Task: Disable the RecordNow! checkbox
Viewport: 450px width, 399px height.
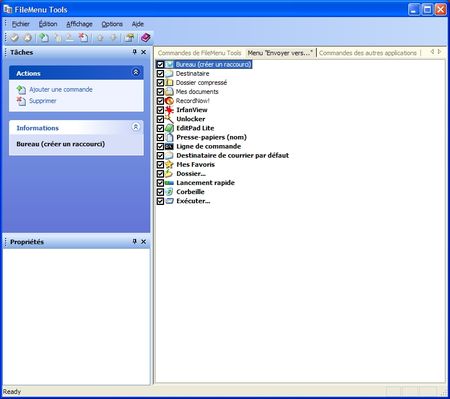Action: pyautogui.click(x=160, y=101)
